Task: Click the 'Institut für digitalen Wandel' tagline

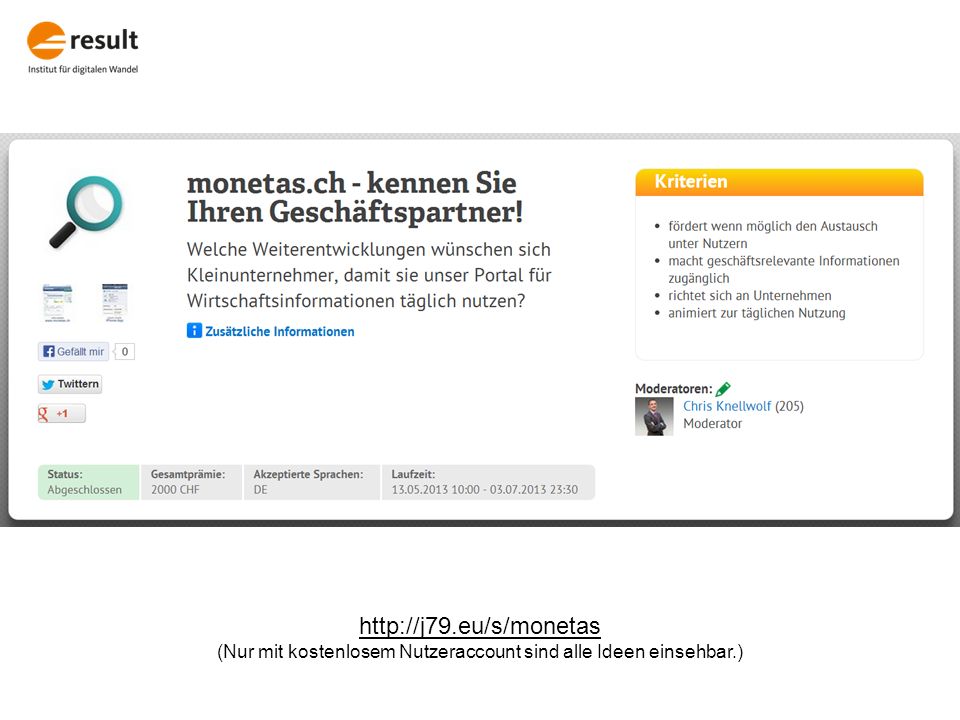Action: (x=83, y=69)
